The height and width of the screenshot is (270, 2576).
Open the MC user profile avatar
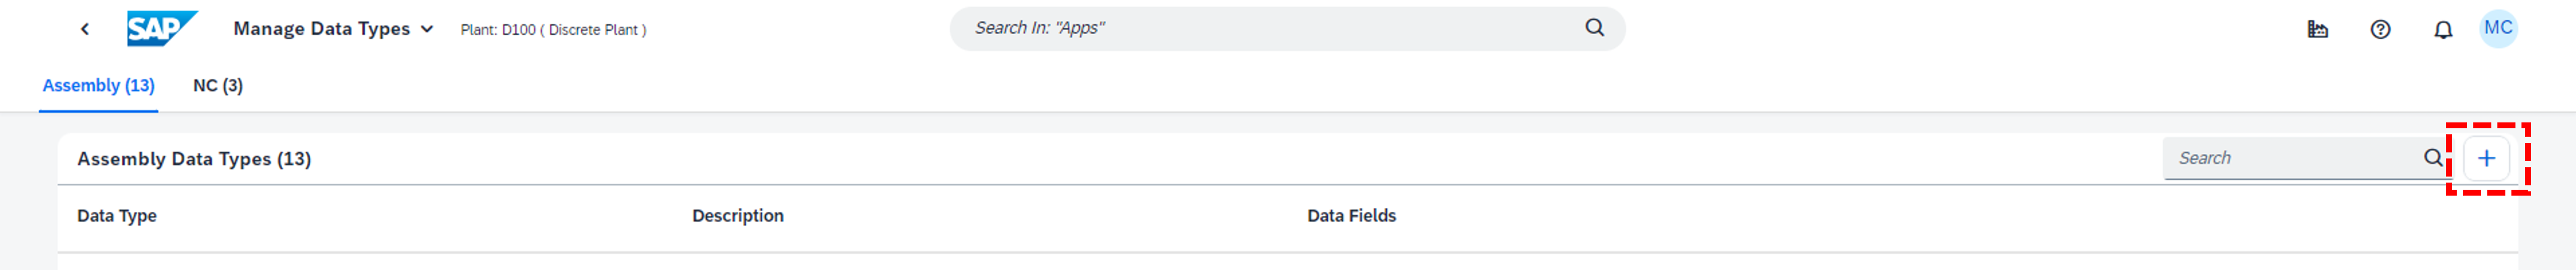[2498, 28]
